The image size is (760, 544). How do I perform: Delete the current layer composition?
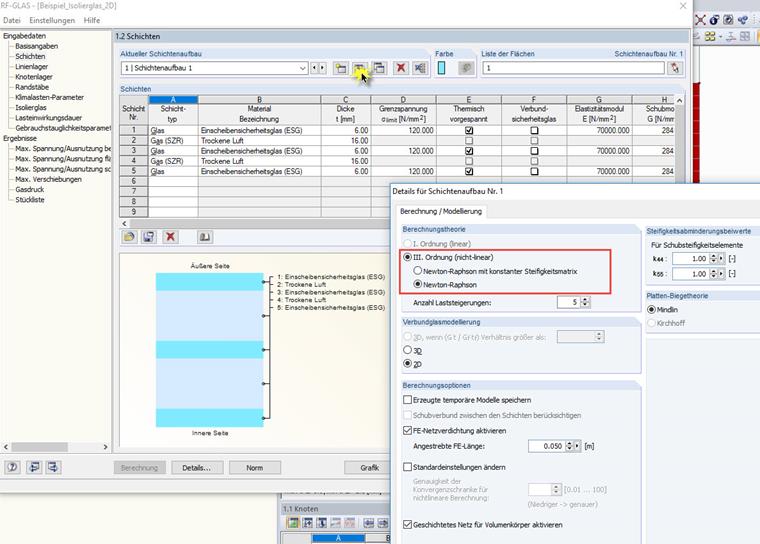pyautogui.click(x=400, y=68)
